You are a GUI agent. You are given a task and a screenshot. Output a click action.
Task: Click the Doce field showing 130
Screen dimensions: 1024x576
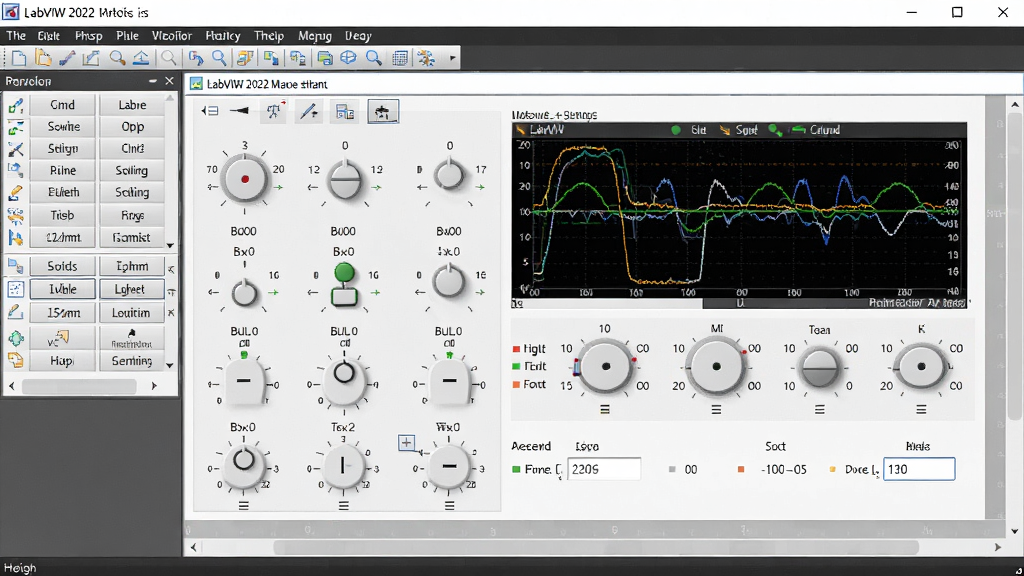tap(919, 469)
